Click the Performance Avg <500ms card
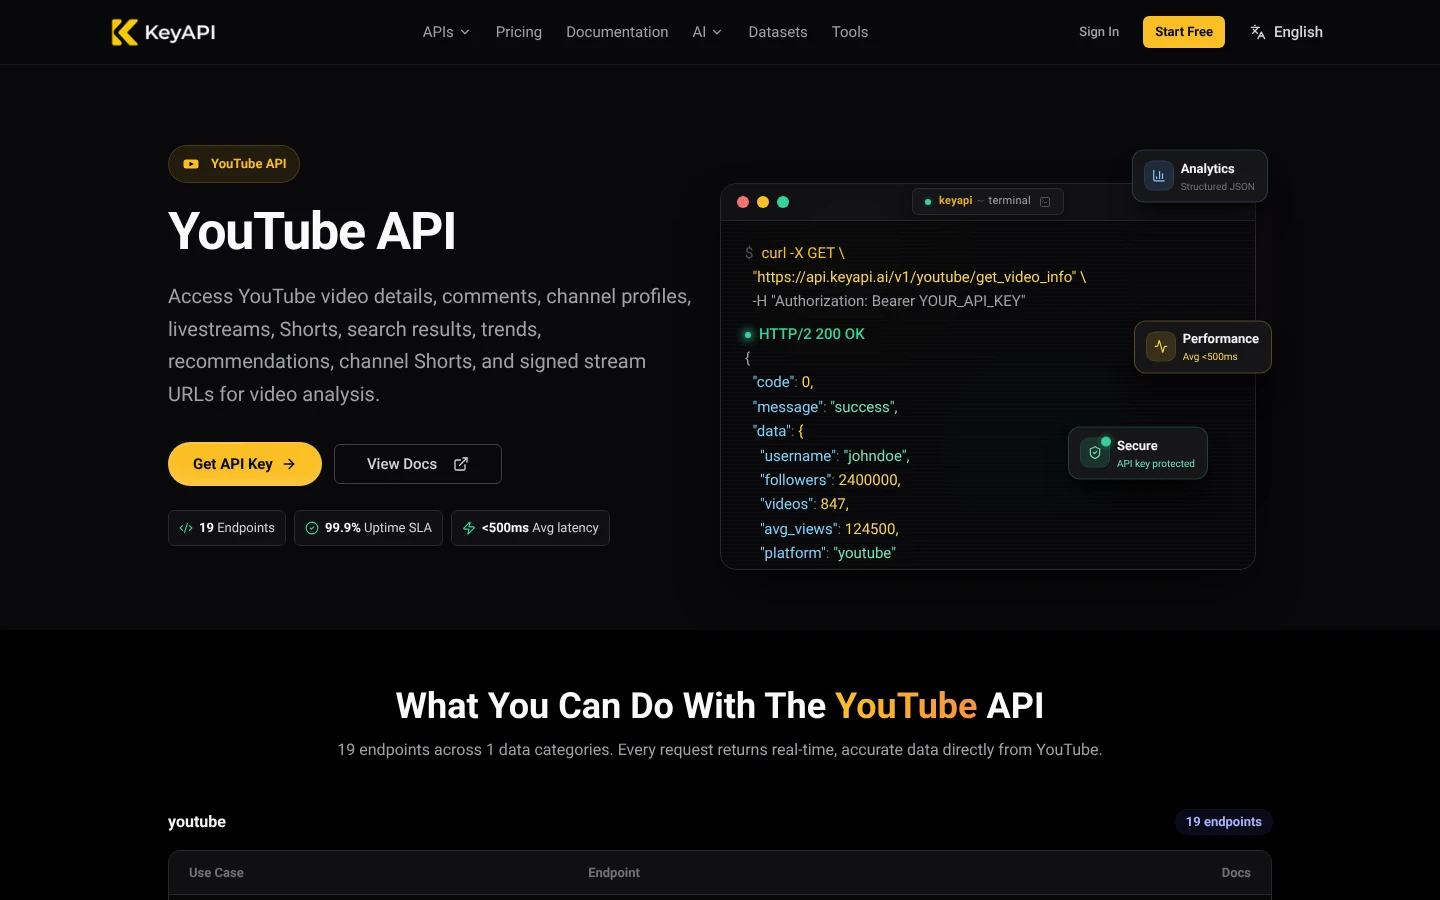The width and height of the screenshot is (1440, 900). tap(1203, 347)
